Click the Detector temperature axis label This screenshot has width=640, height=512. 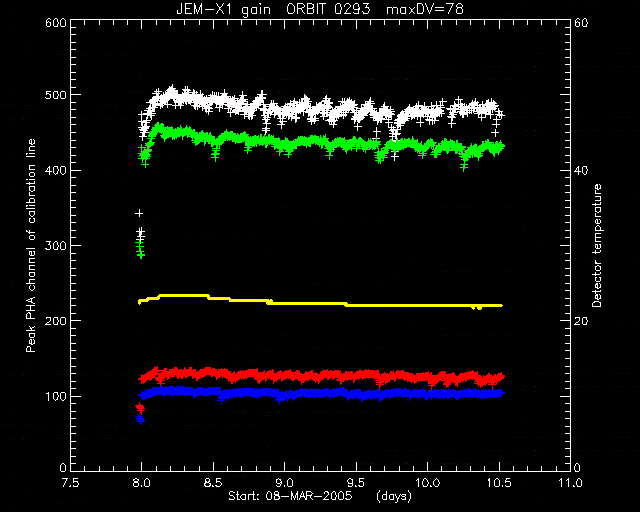pos(596,245)
